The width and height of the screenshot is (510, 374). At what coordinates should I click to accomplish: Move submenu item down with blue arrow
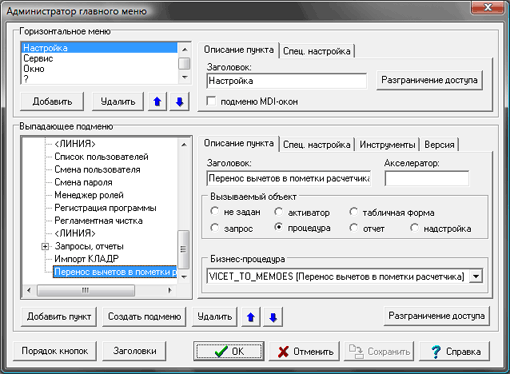273,317
